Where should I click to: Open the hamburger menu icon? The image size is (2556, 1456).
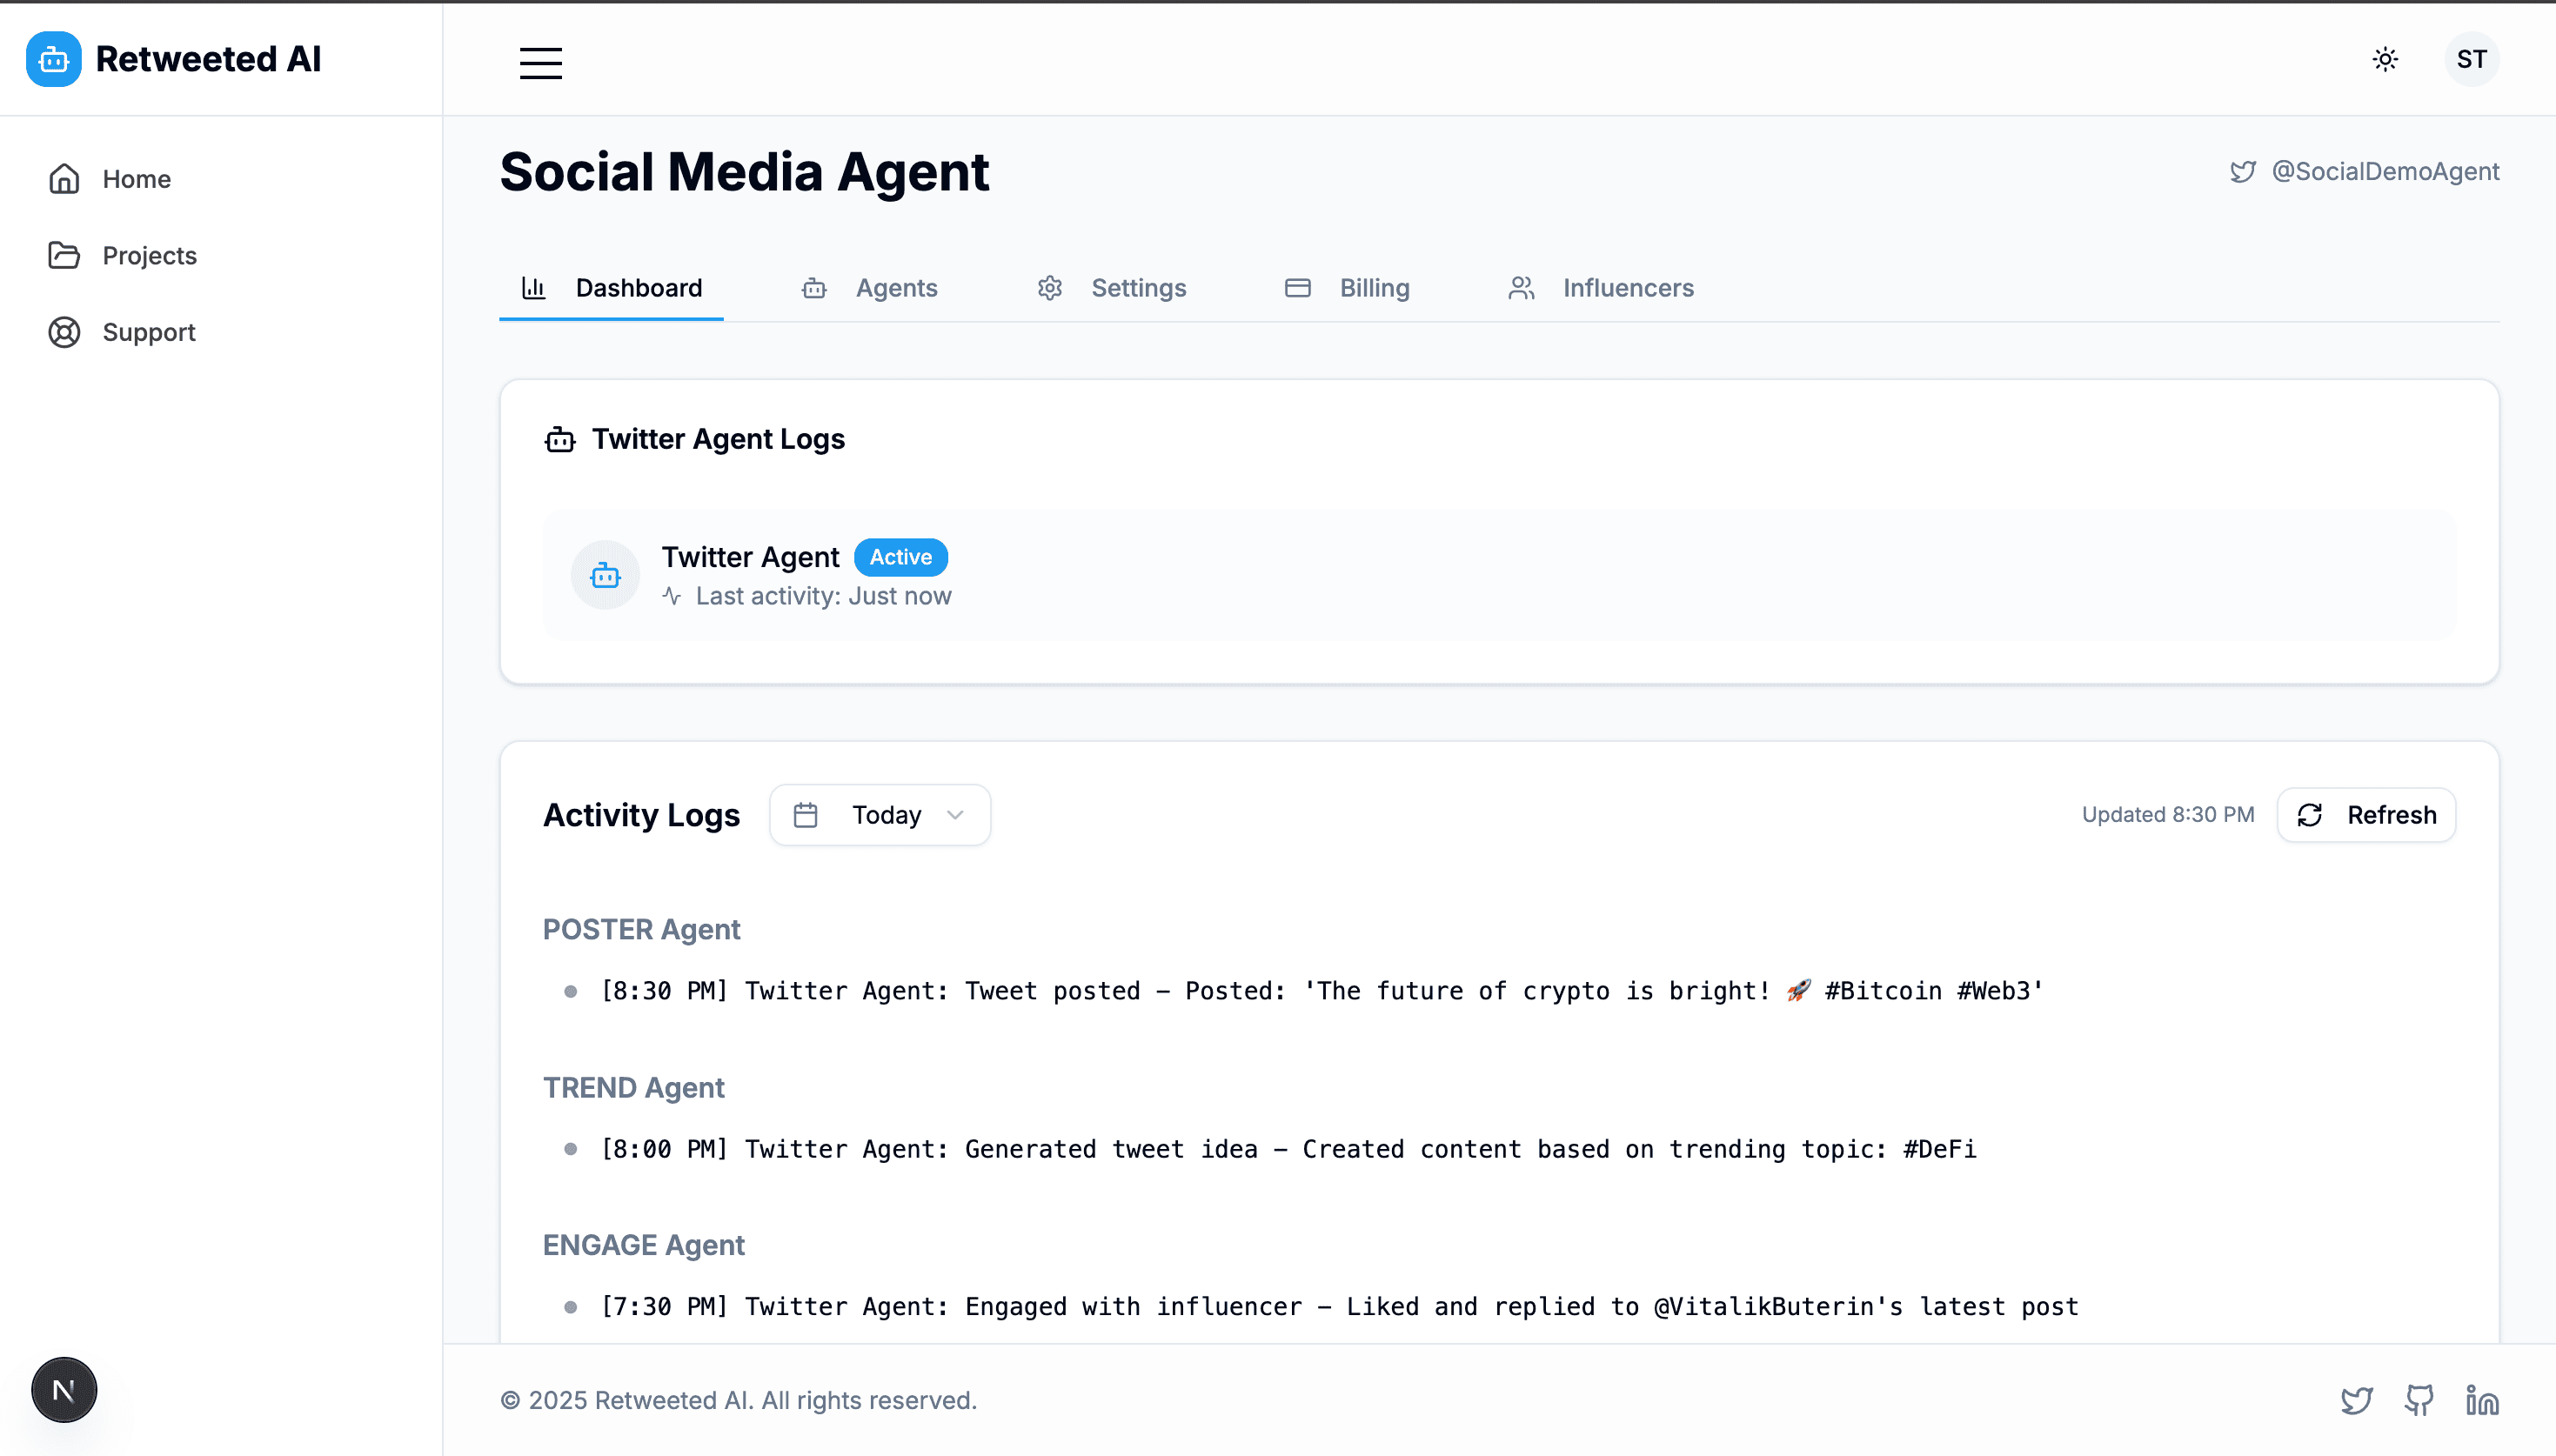click(x=540, y=63)
